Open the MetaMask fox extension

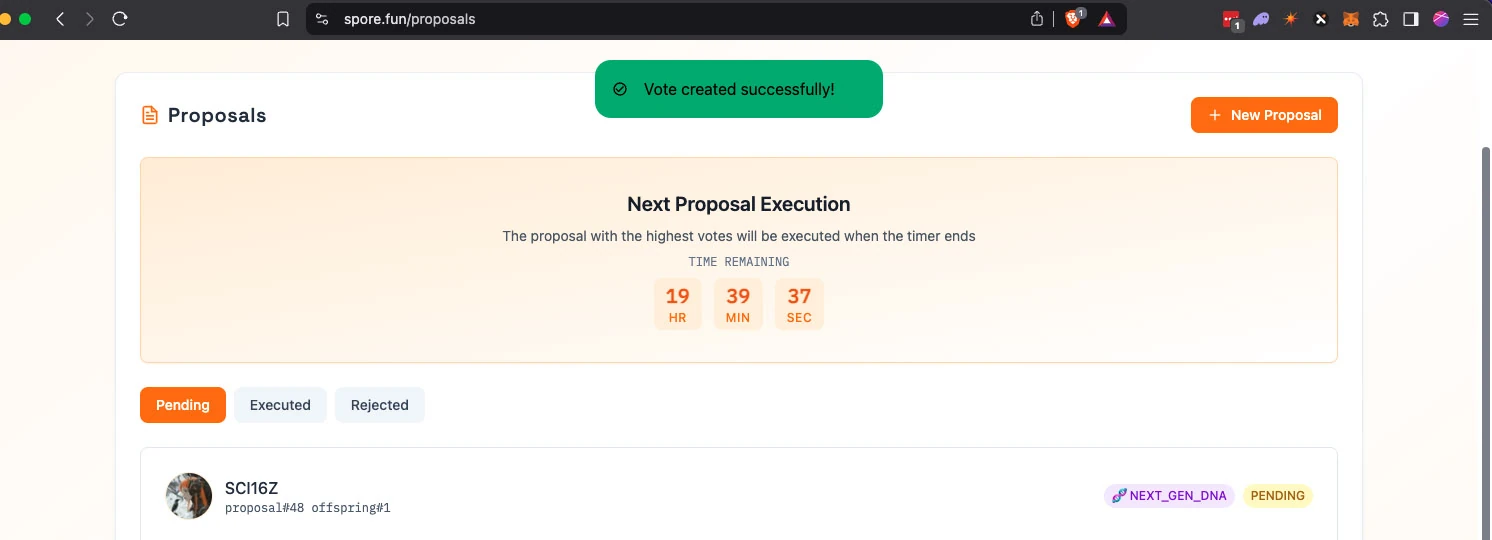coord(1350,19)
